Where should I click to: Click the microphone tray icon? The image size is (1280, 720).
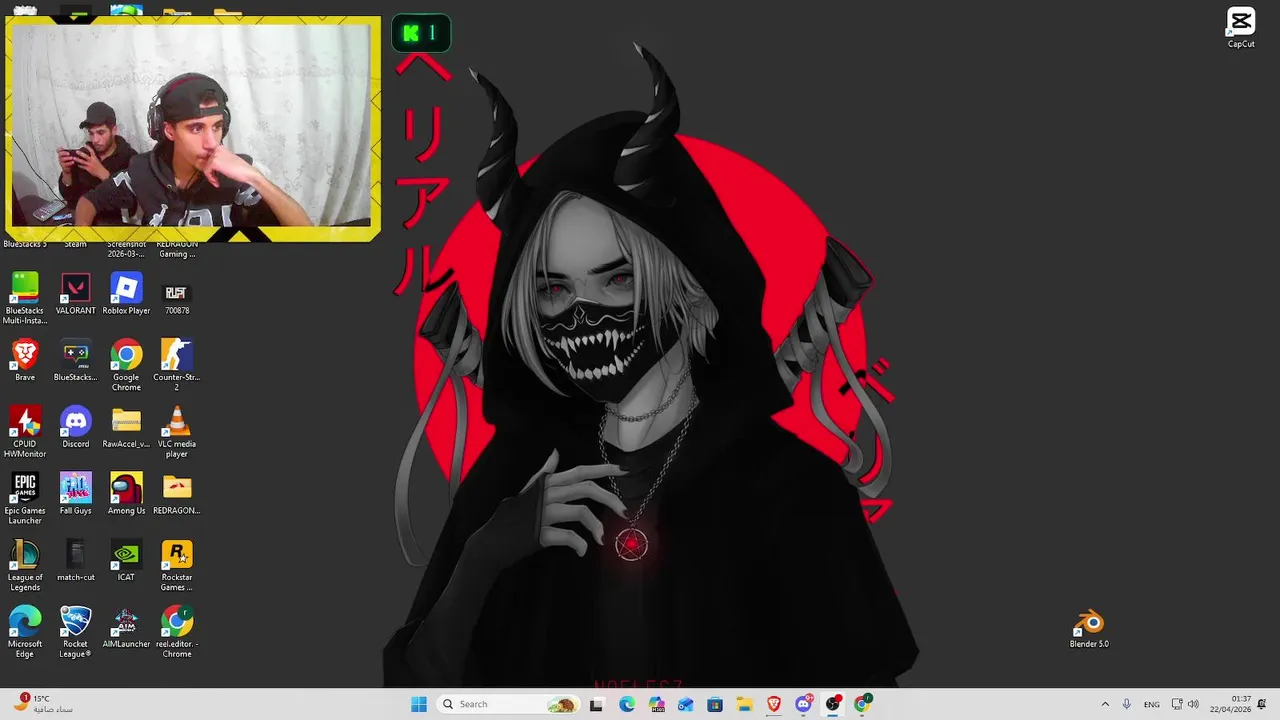tap(1127, 704)
